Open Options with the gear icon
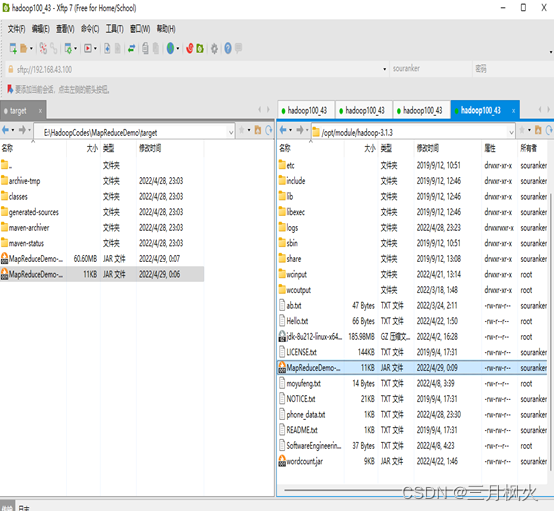The width and height of the screenshot is (554, 511). coord(214,48)
